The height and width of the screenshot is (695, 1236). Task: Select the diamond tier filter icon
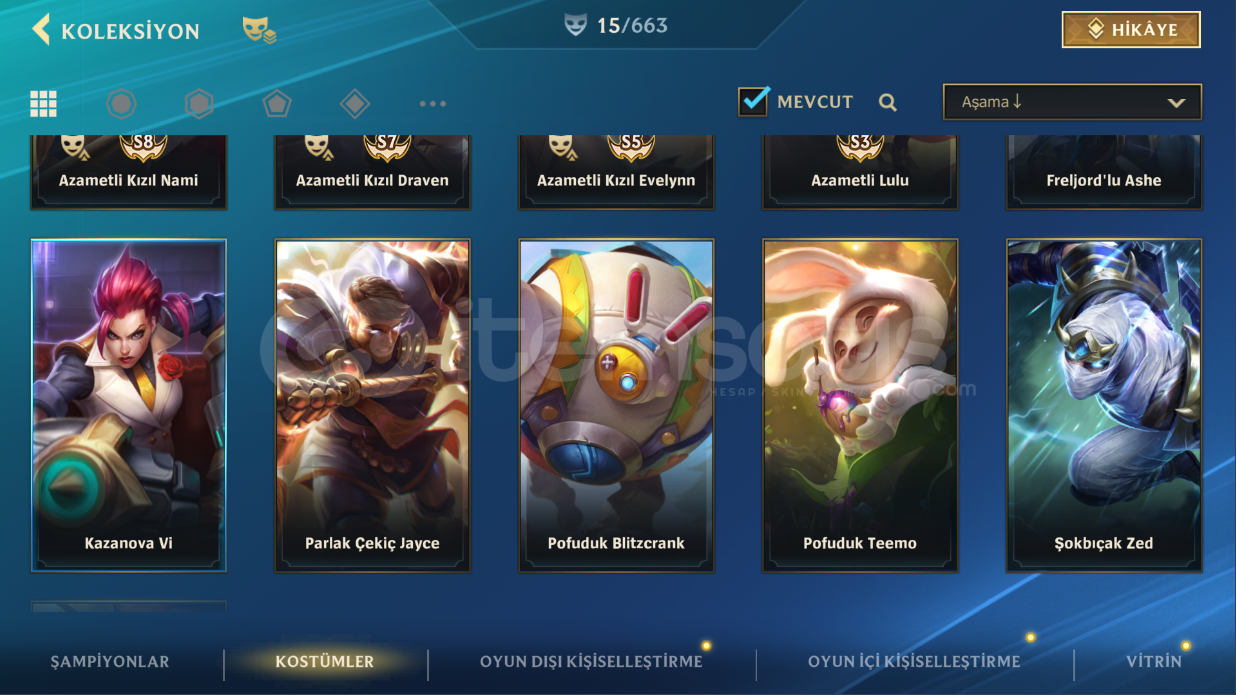(x=355, y=103)
